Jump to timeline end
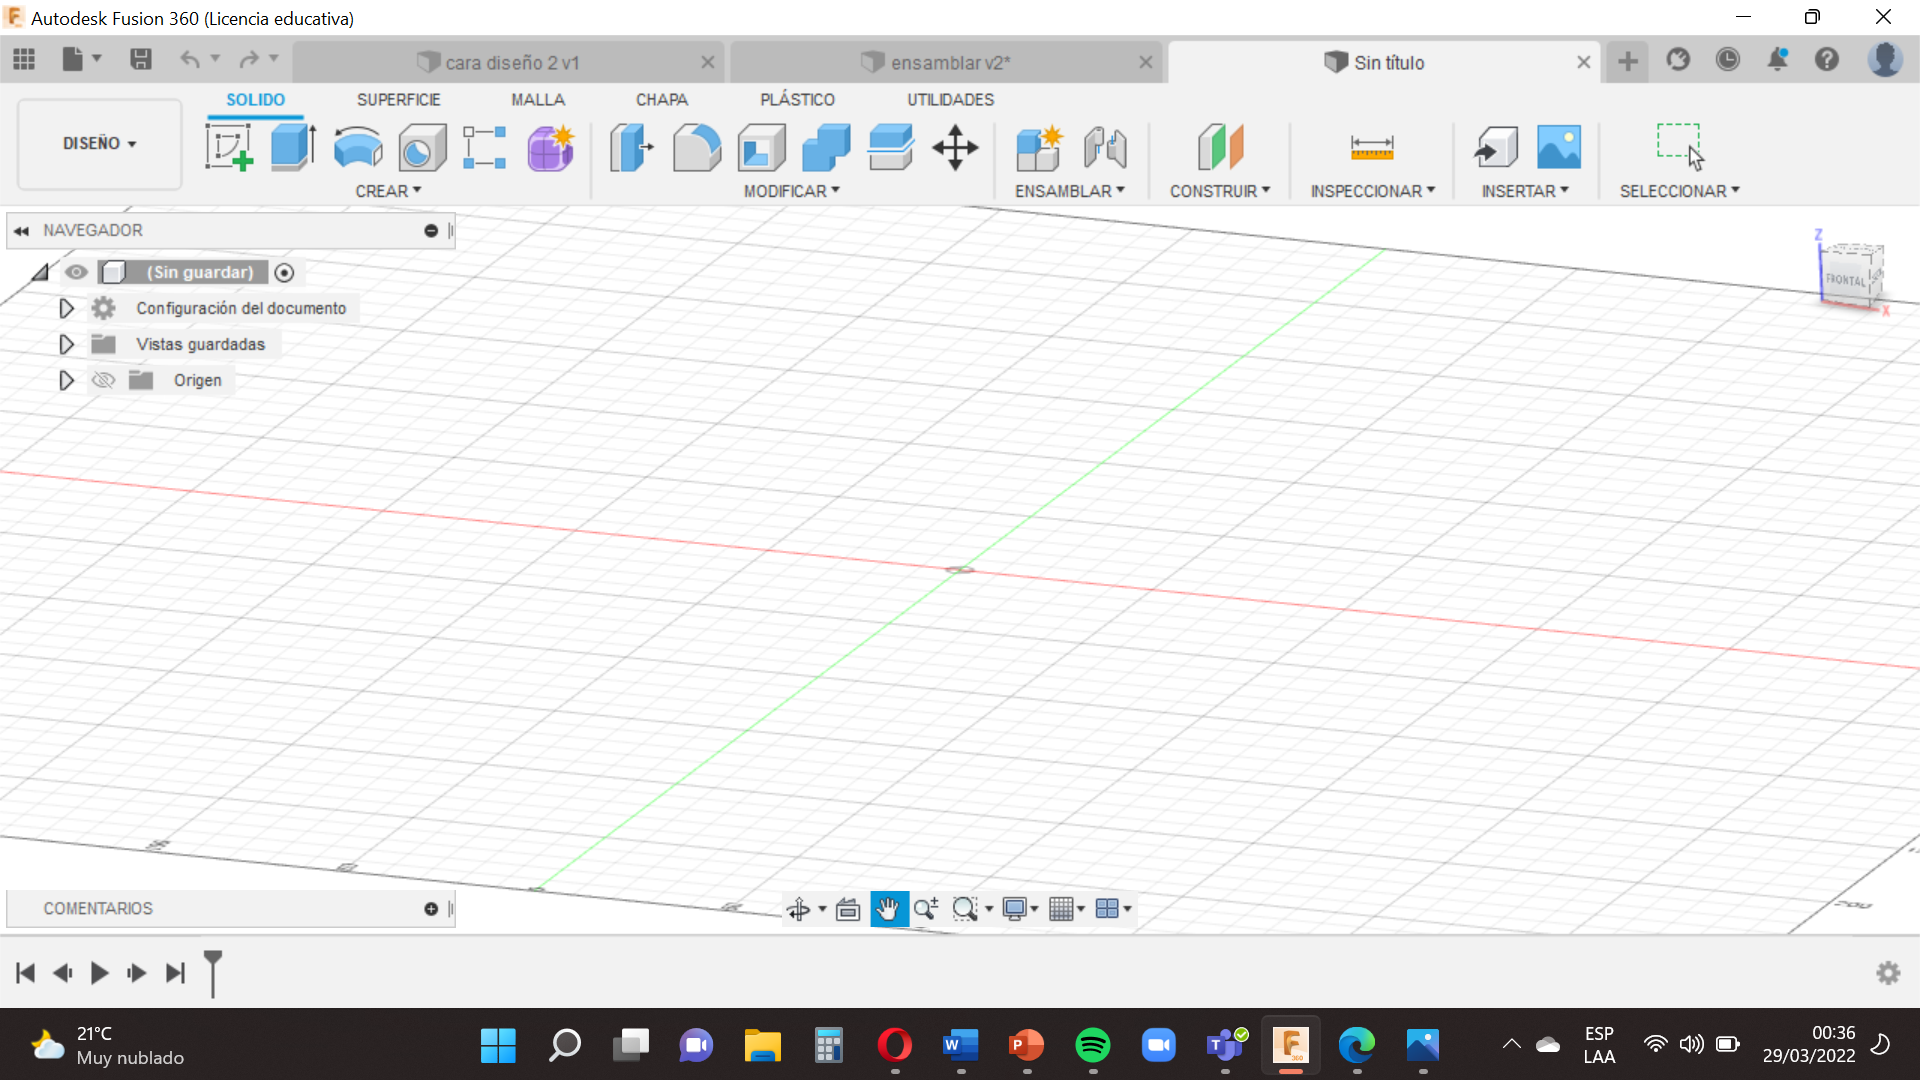The width and height of the screenshot is (1920, 1080). (175, 973)
